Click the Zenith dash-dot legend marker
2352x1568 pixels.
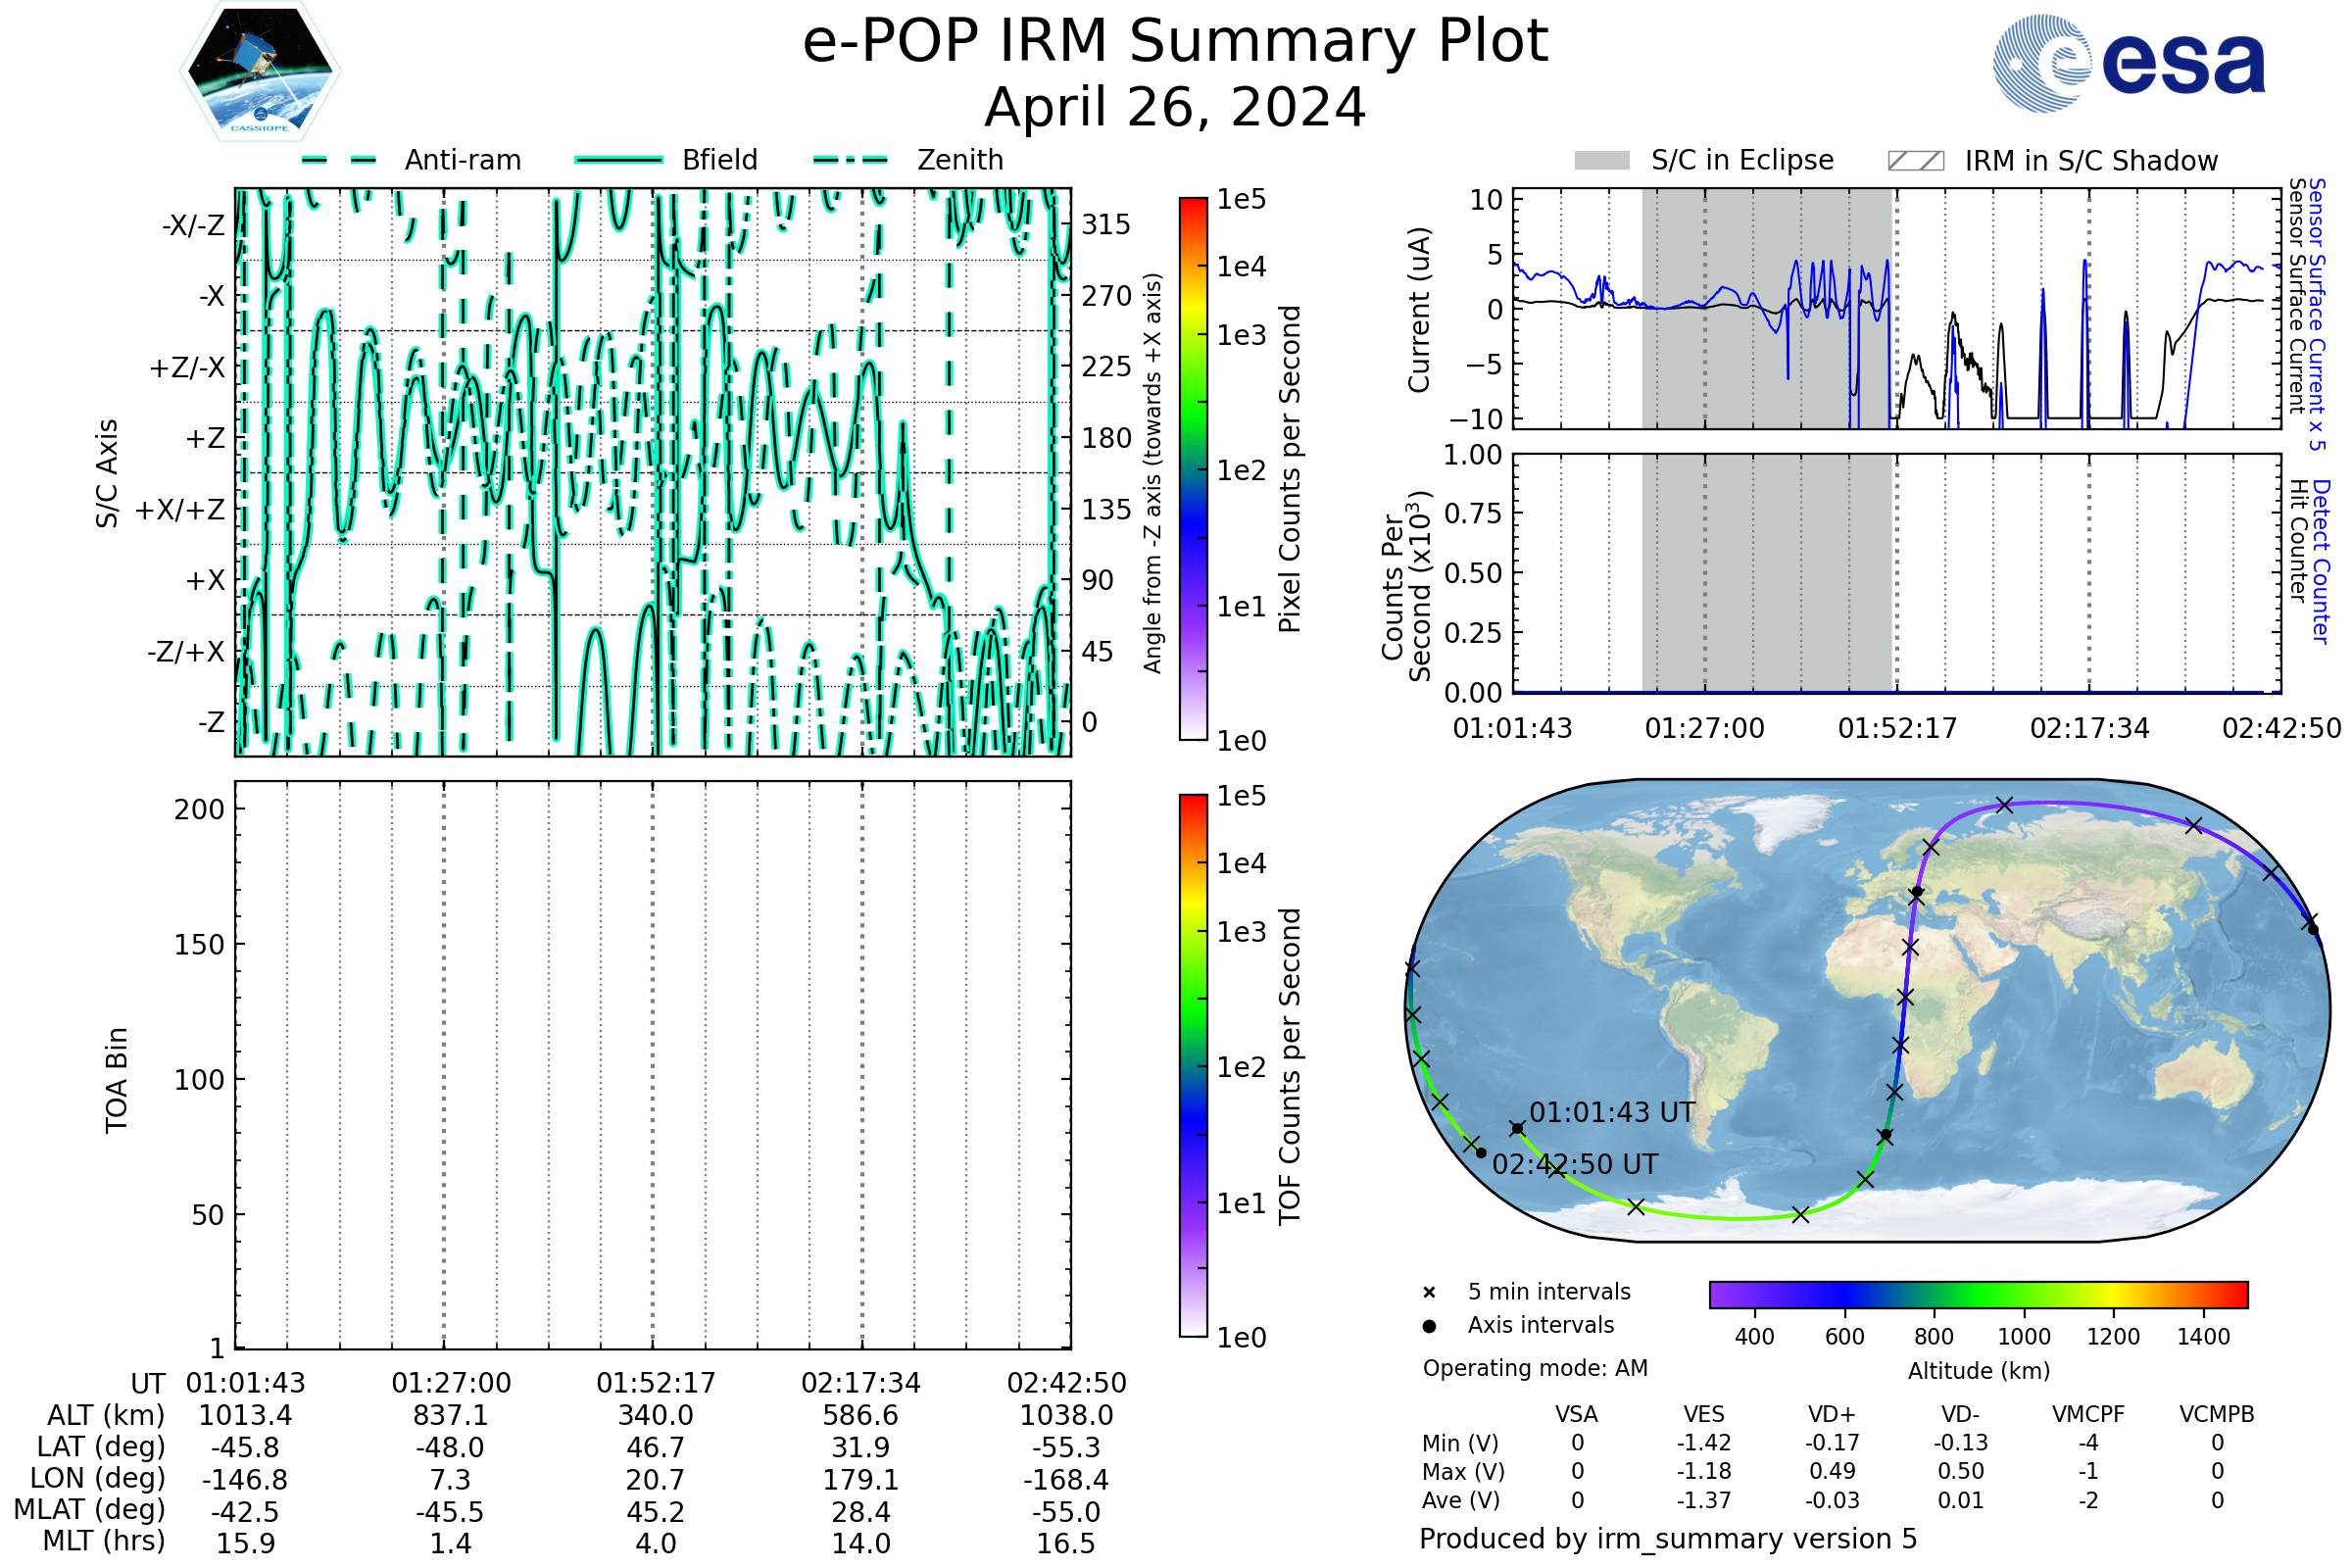click(x=851, y=160)
